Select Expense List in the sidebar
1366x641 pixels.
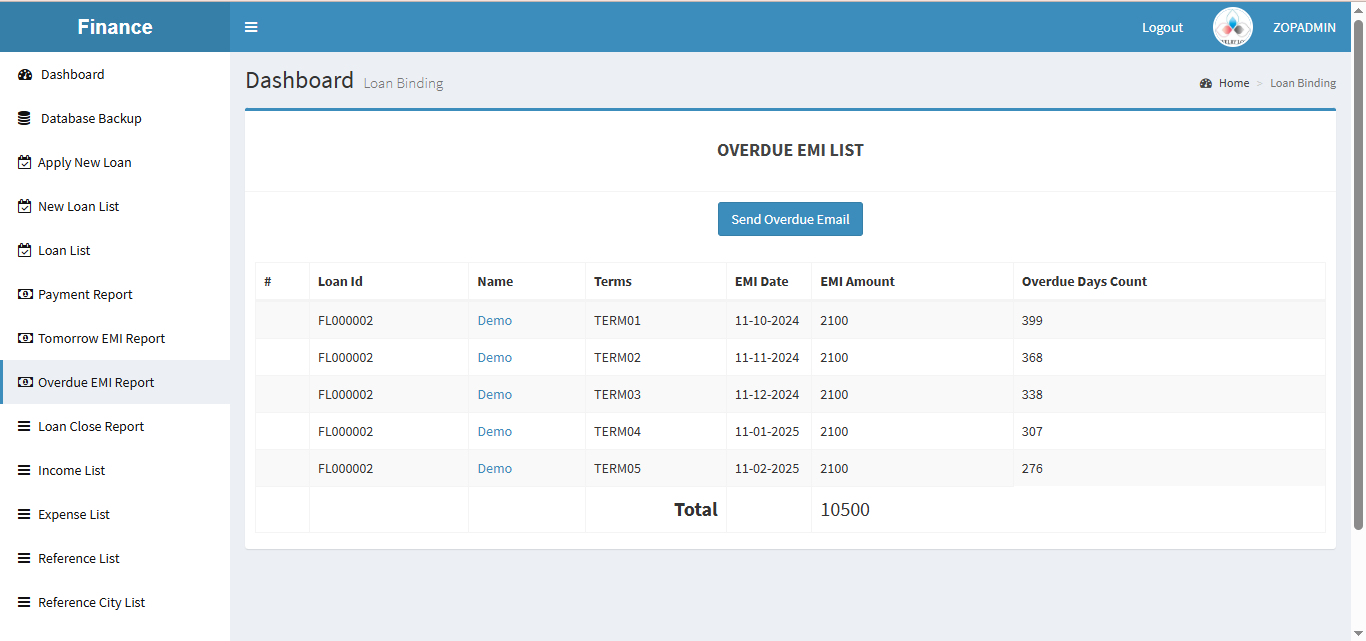tap(74, 515)
